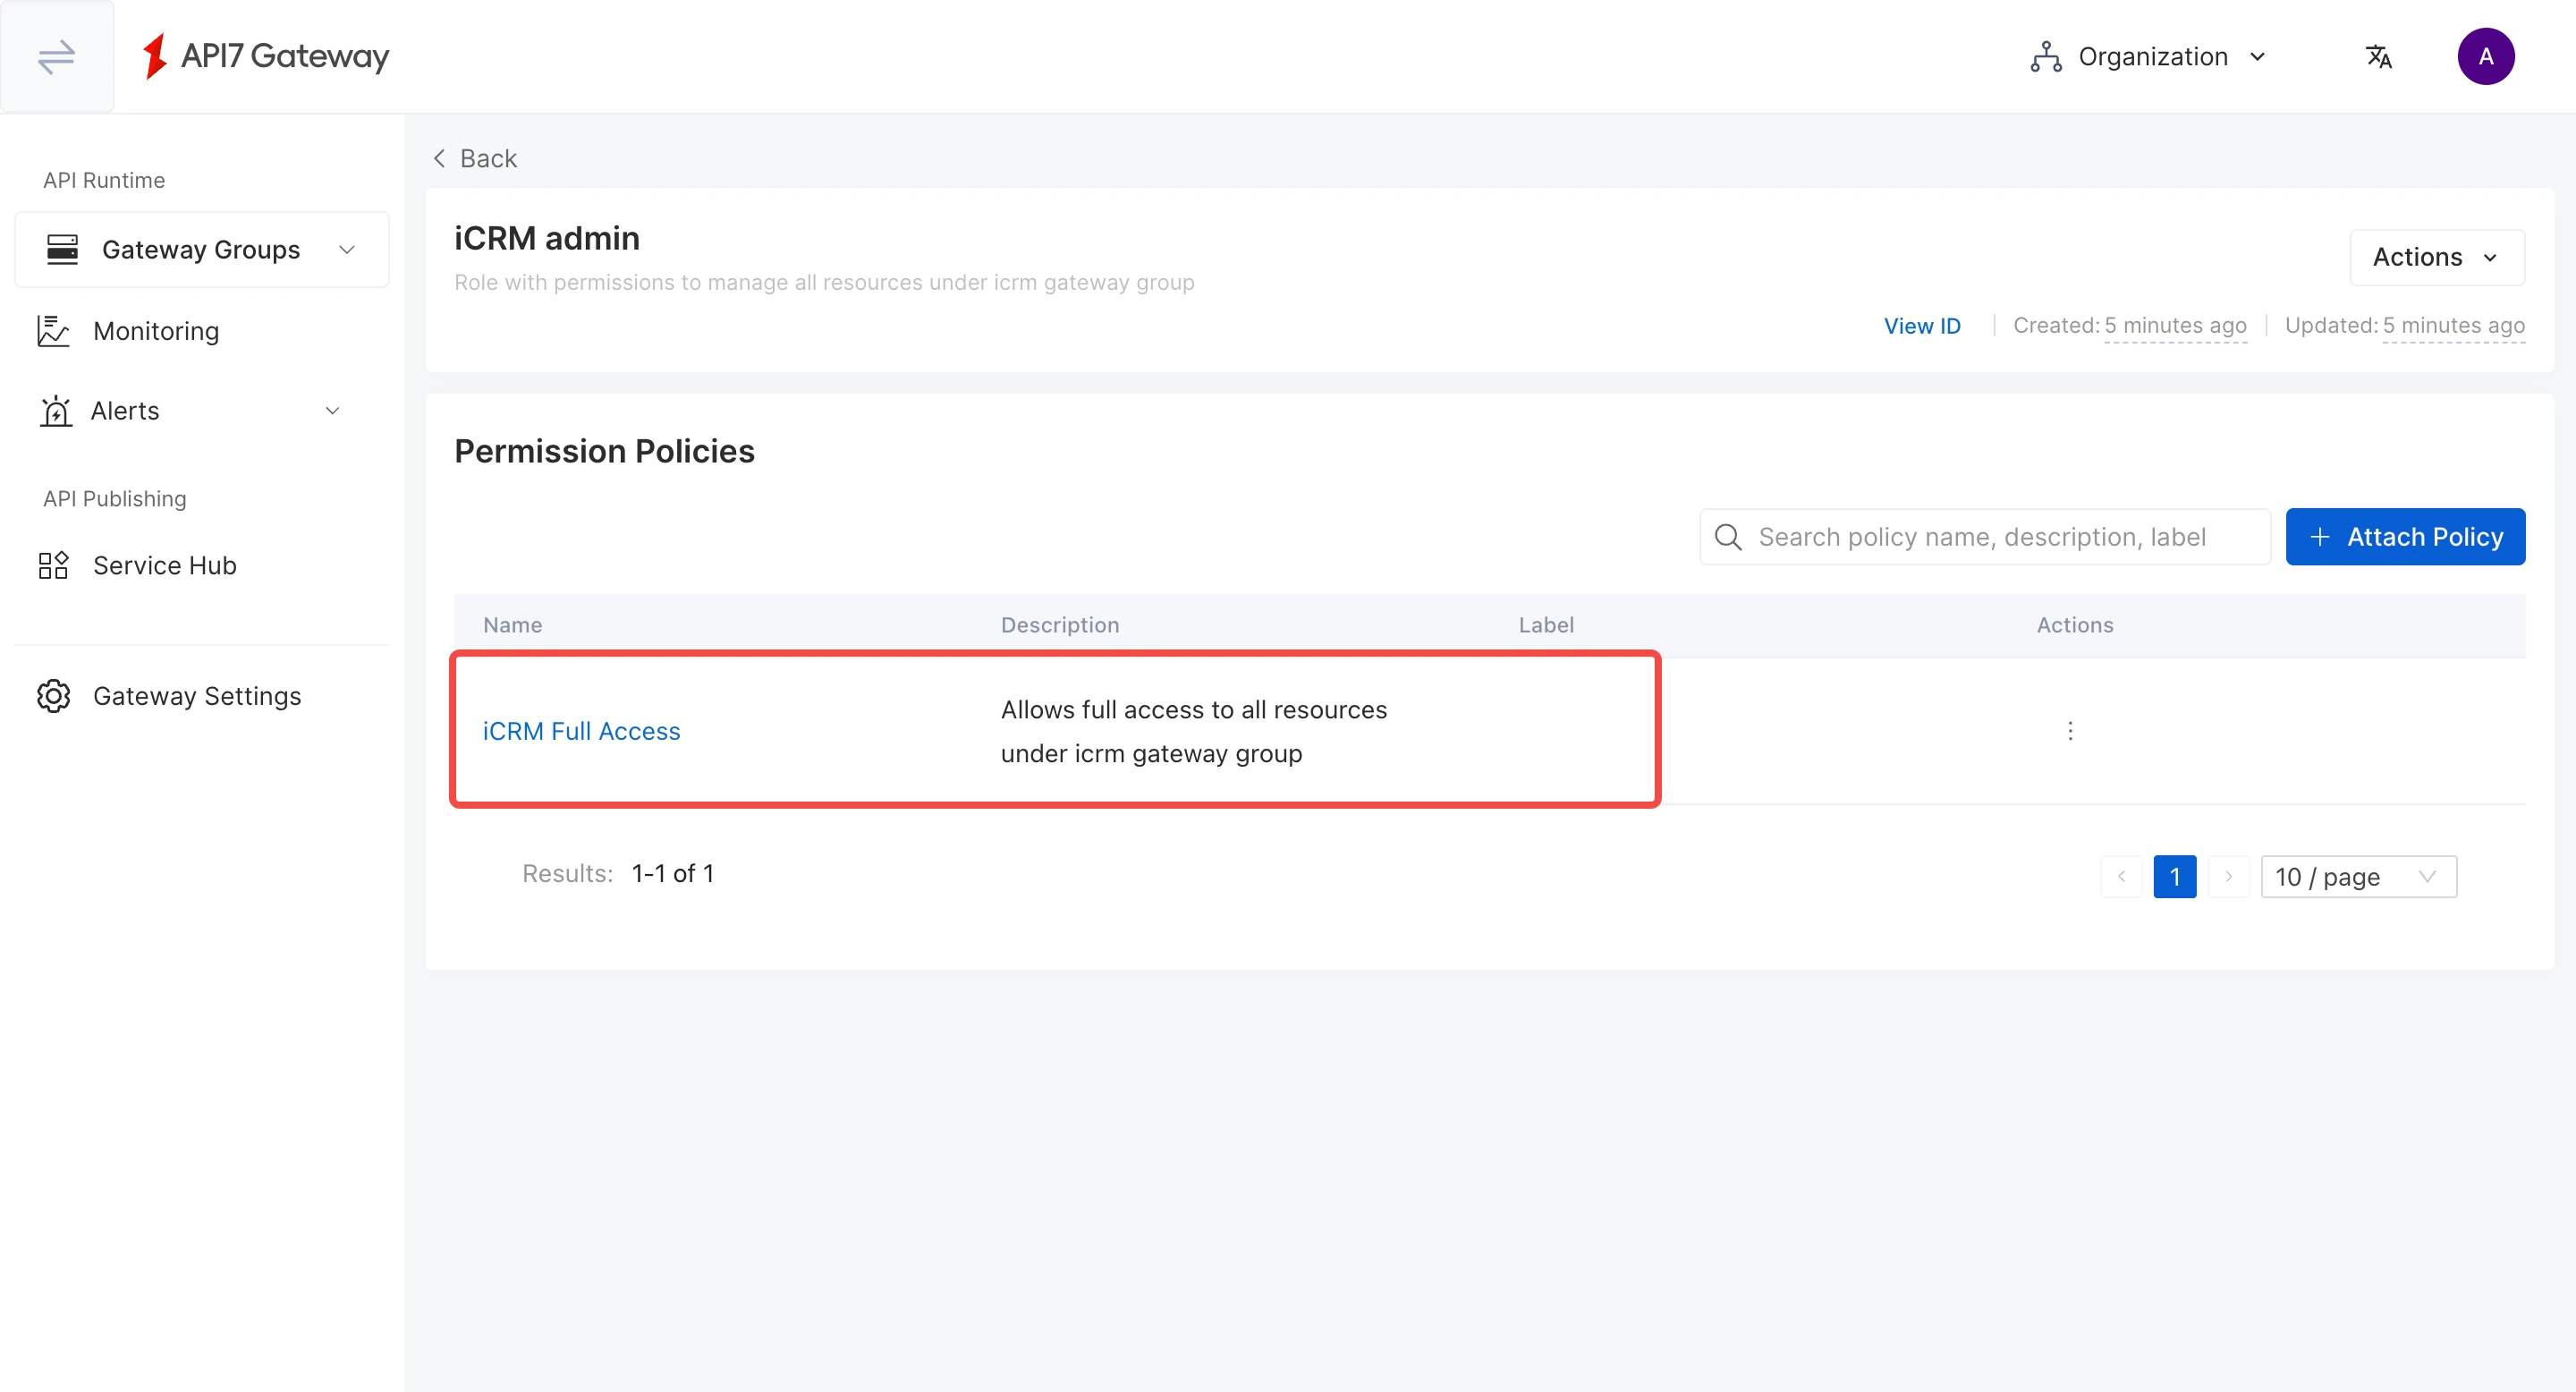
Task: Open the three-dot menu for iCRM Full Access
Action: click(2070, 731)
